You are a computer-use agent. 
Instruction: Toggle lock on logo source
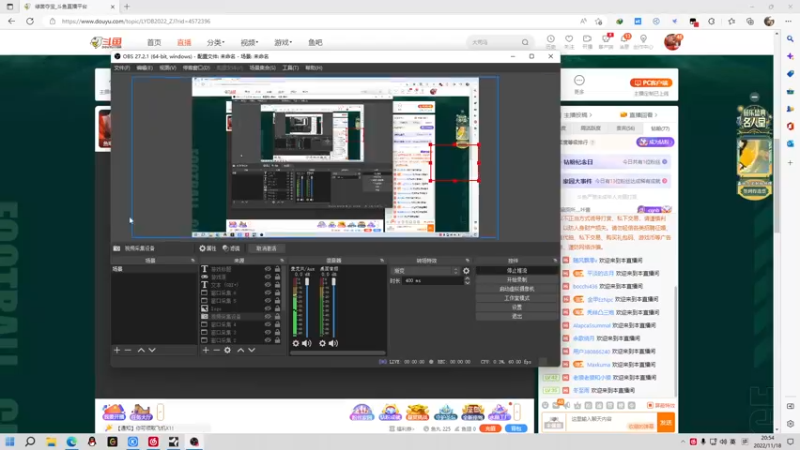click(x=278, y=309)
